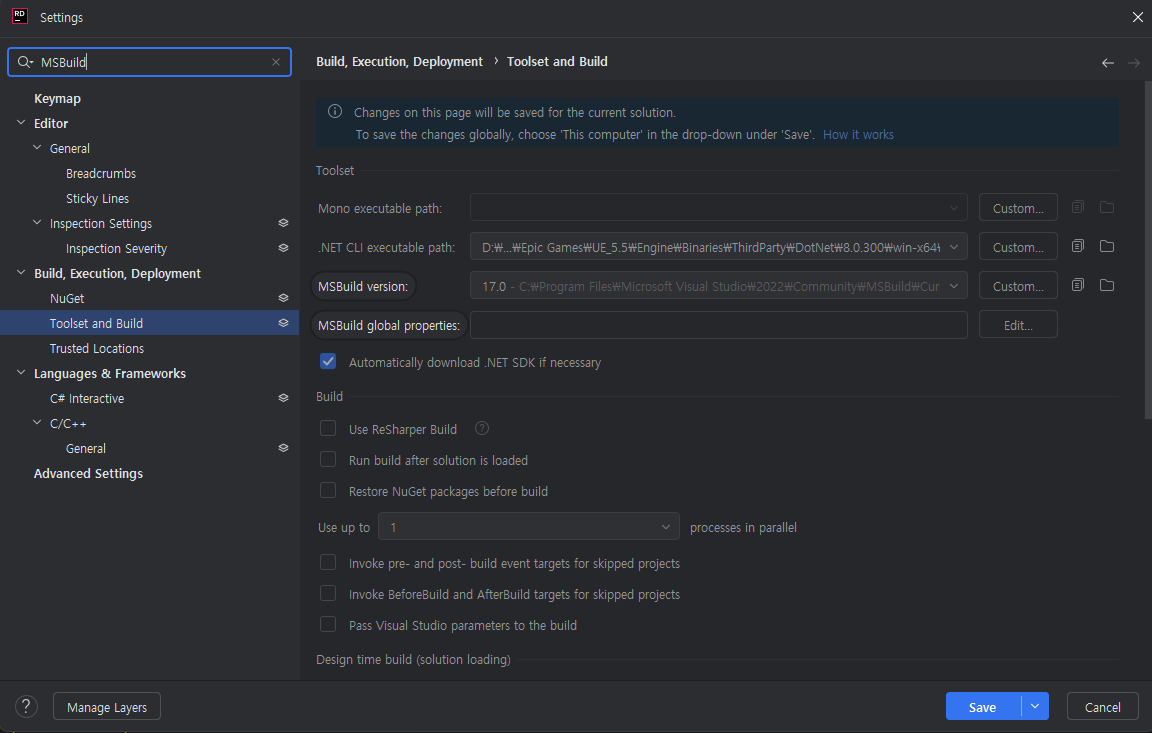Image resolution: width=1152 pixels, height=733 pixels.
Task: Click Edit for MSBuild global properties
Action: coord(1018,325)
